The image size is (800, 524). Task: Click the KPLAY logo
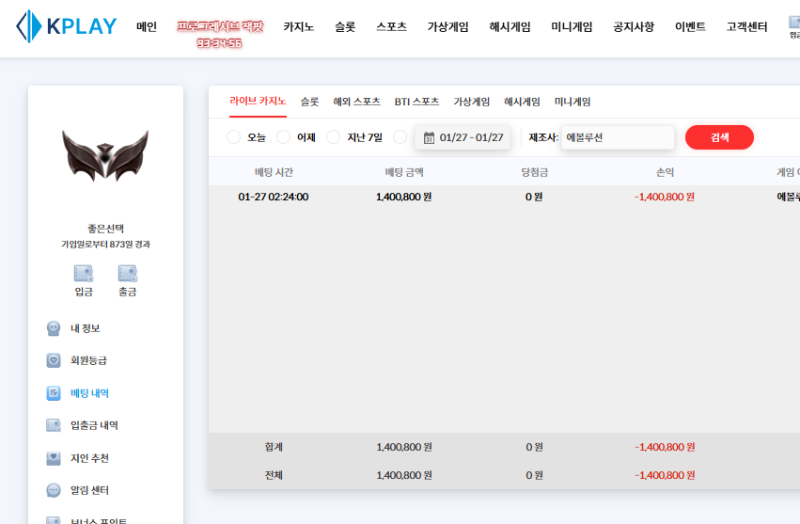66,27
